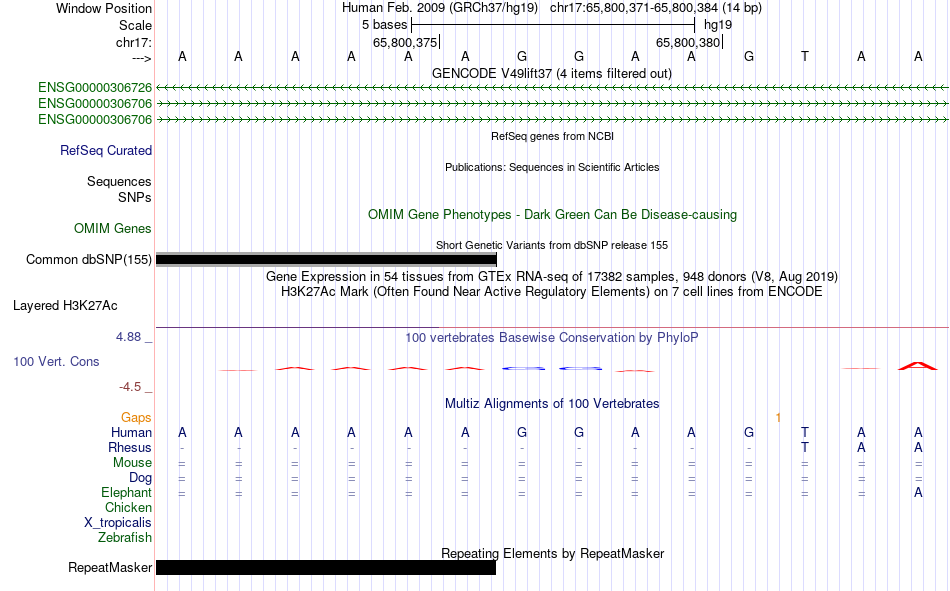This screenshot has height=591, width=950.
Task: Click the OMIM Gene Phenotypes green title
Action: tap(553, 215)
